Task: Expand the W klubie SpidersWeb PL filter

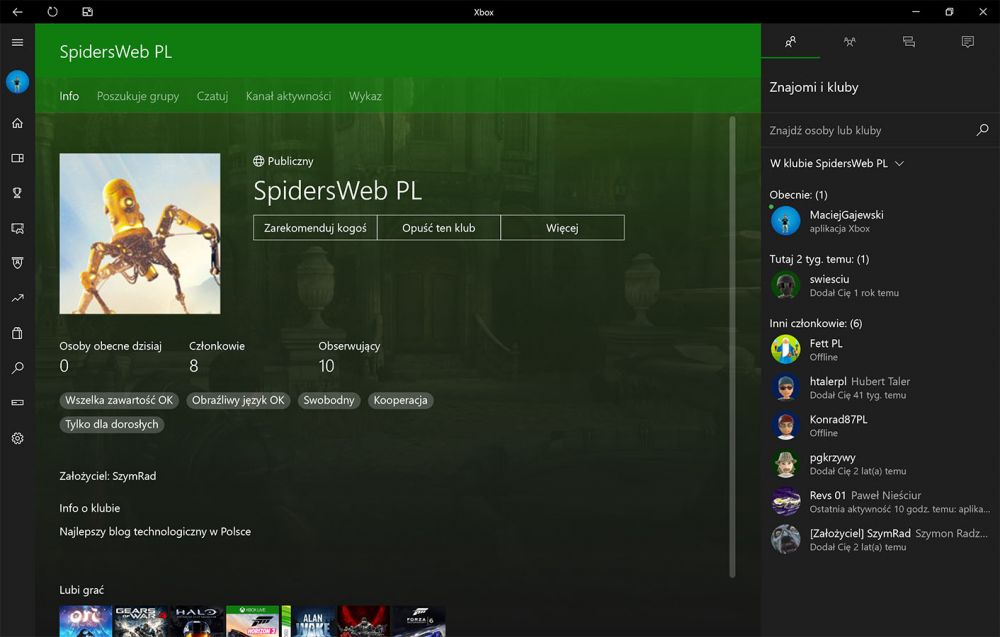Action: click(837, 163)
